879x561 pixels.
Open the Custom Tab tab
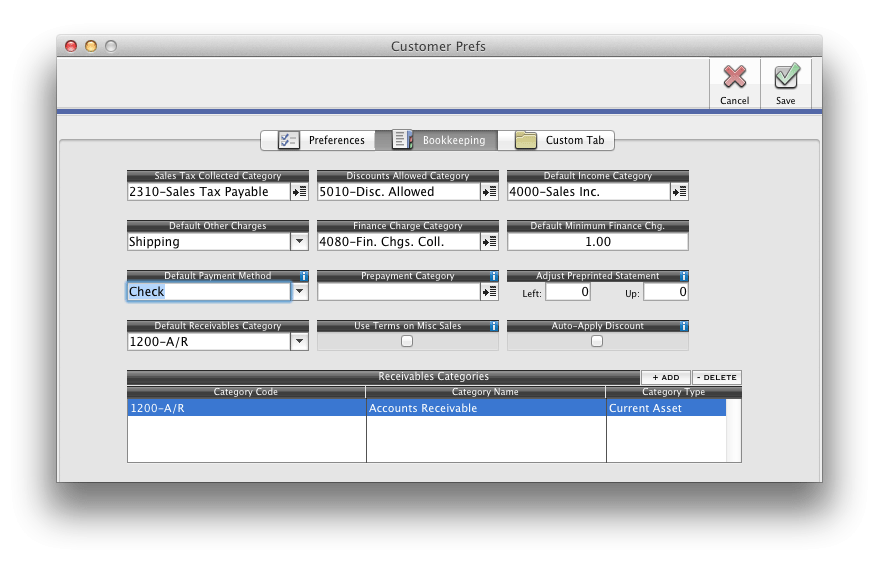click(557, 140)
